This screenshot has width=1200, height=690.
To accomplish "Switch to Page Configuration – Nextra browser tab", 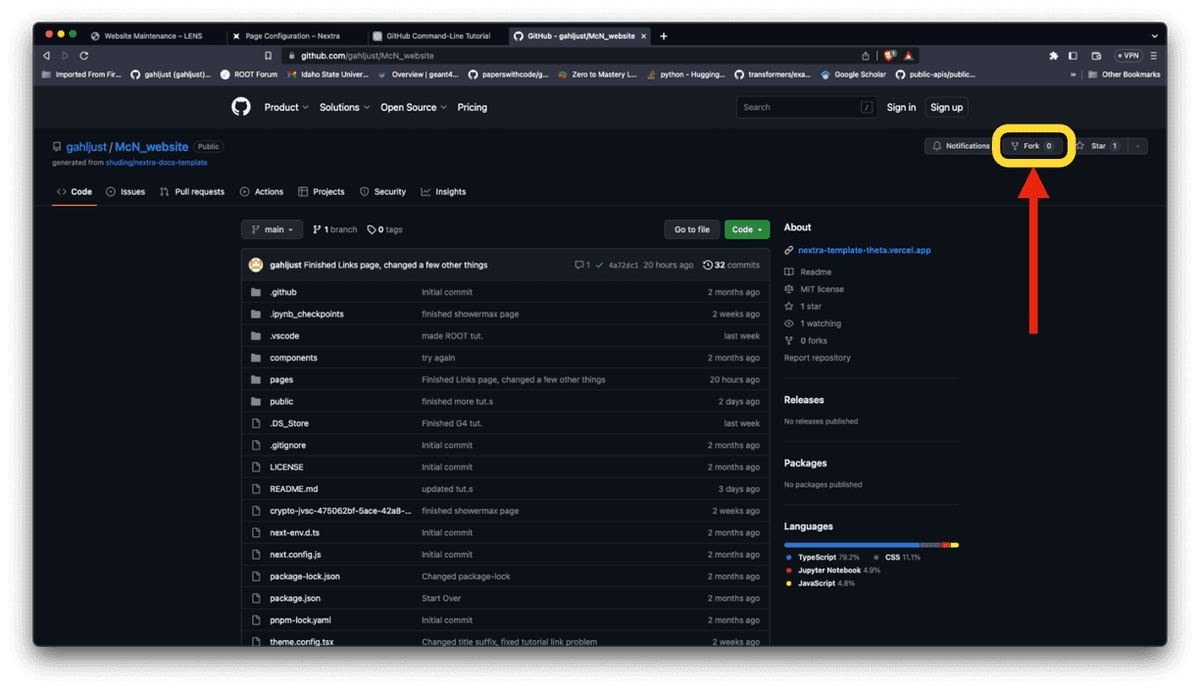I will pos(293,36).
